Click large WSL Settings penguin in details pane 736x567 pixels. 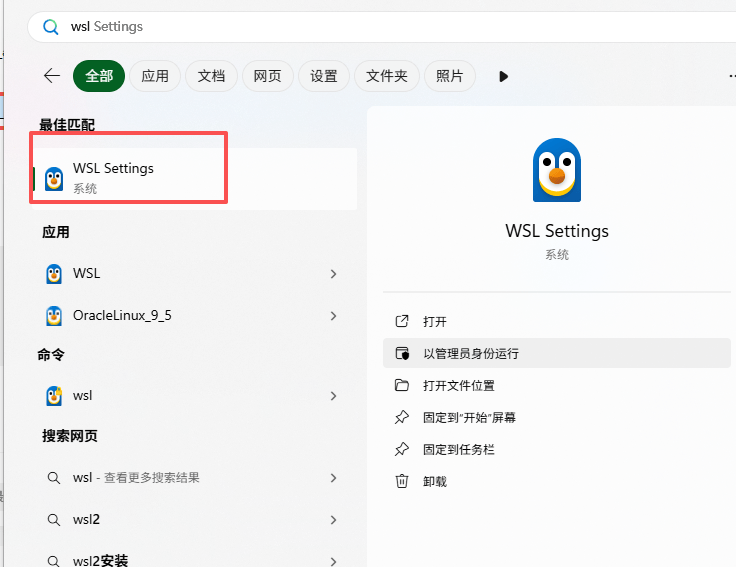[557, 170]
